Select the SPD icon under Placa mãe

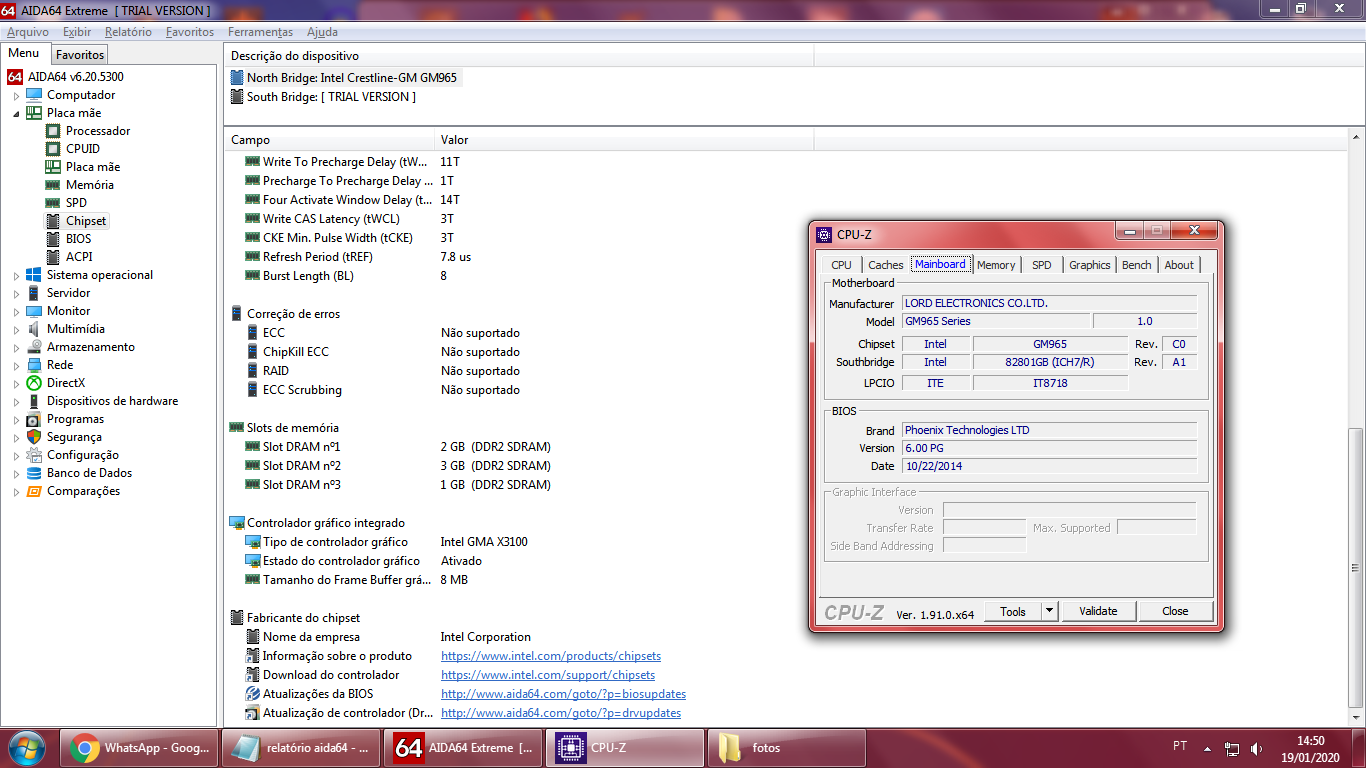53,203
